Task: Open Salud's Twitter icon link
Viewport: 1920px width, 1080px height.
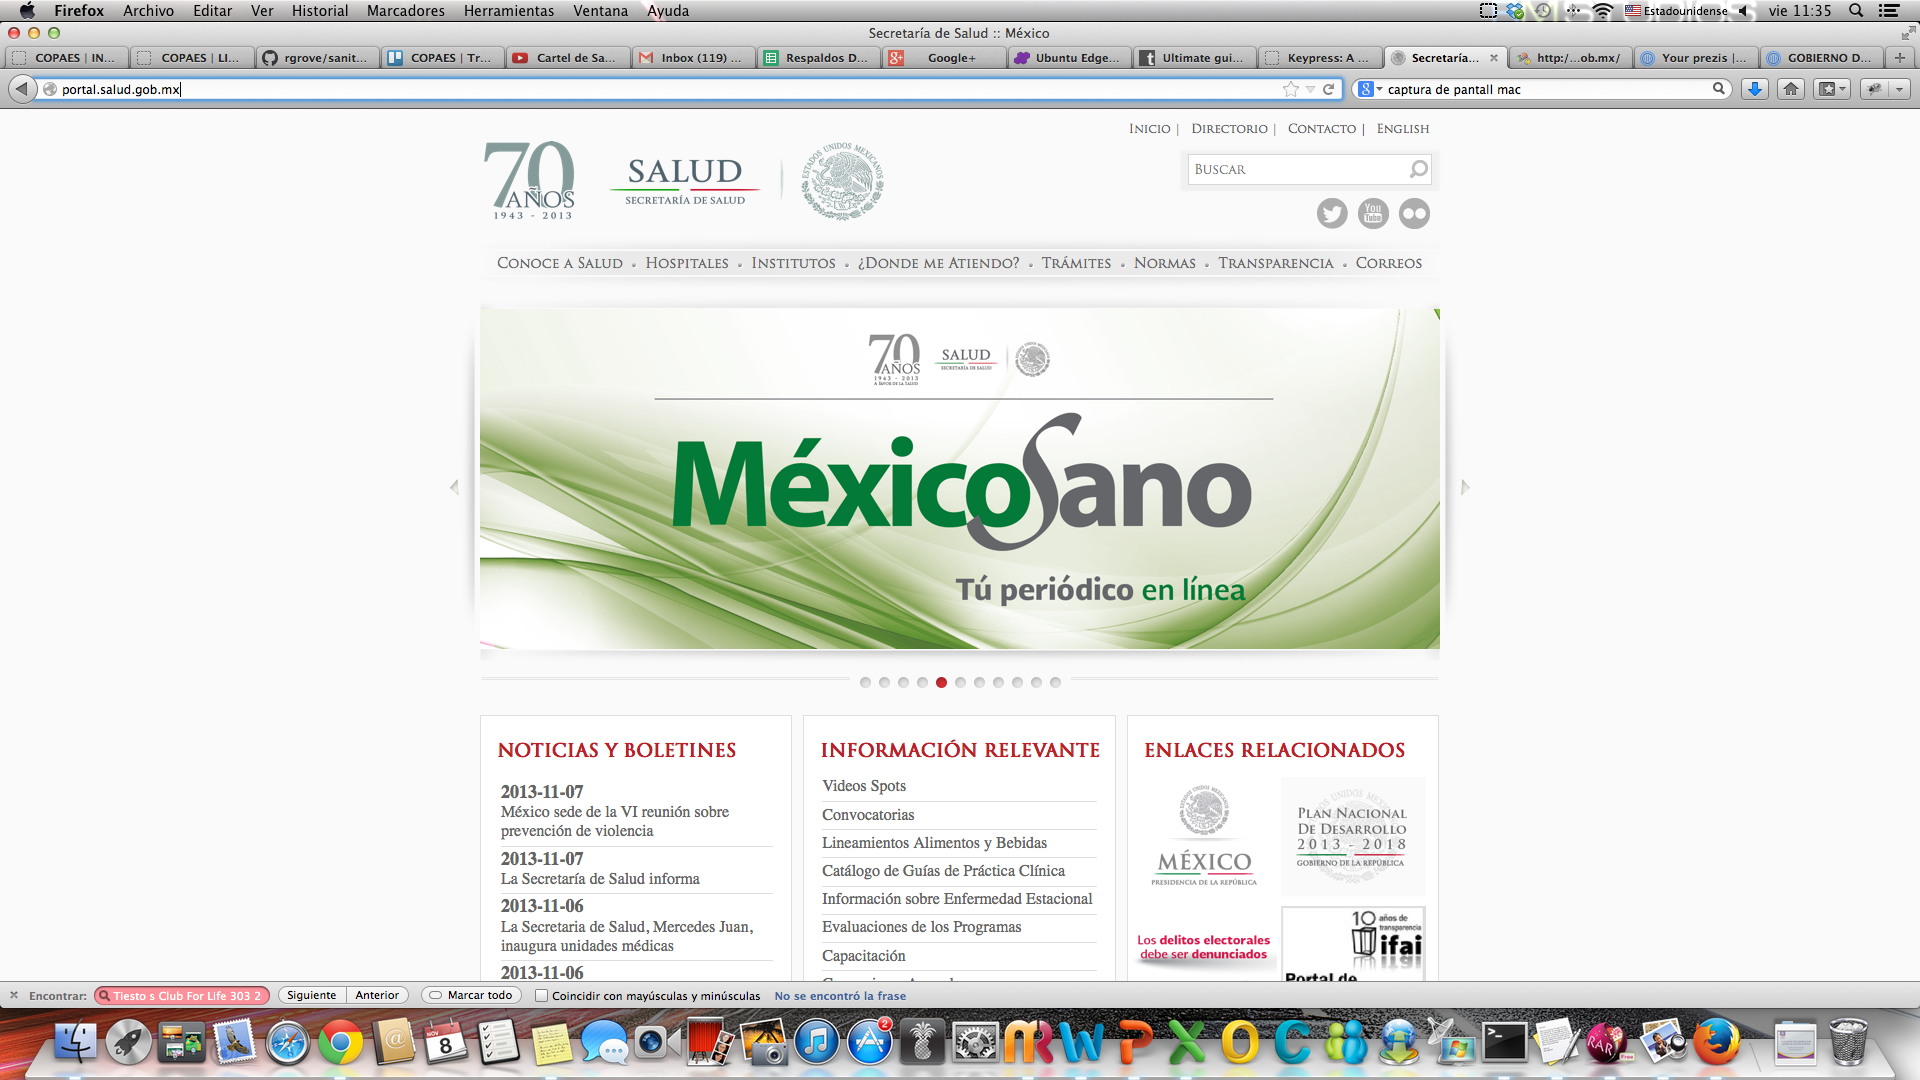Action: point(1332,213)
